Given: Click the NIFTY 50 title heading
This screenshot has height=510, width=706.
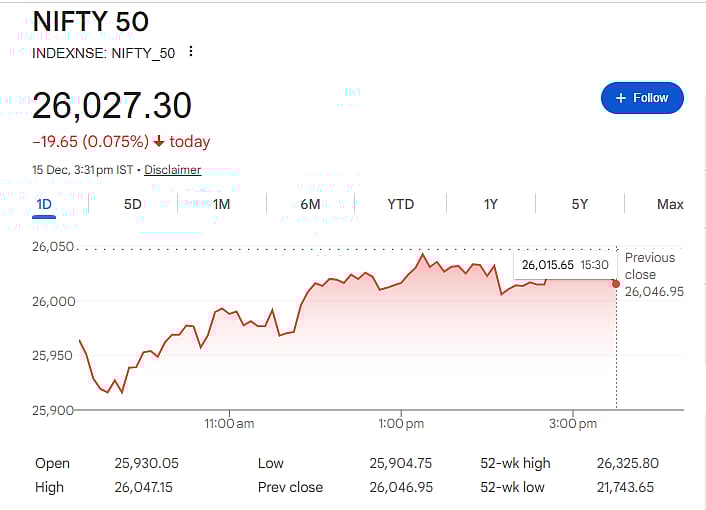Looking at the screenshot, I should pyautogui.click(x=90, y=22).
